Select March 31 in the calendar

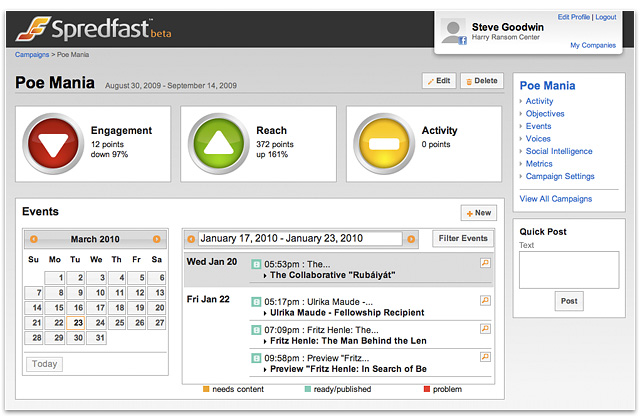(x=96, y=338)
